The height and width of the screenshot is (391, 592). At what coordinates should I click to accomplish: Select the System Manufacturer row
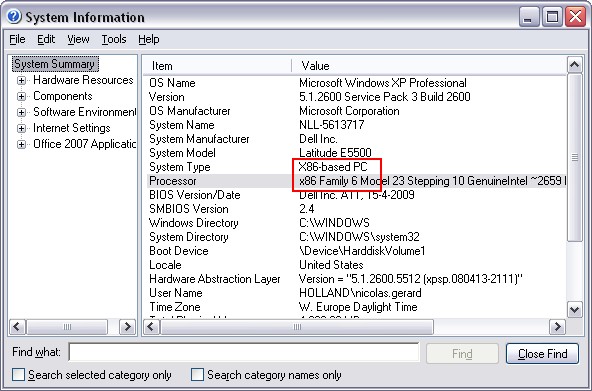[x=355, y=139]
